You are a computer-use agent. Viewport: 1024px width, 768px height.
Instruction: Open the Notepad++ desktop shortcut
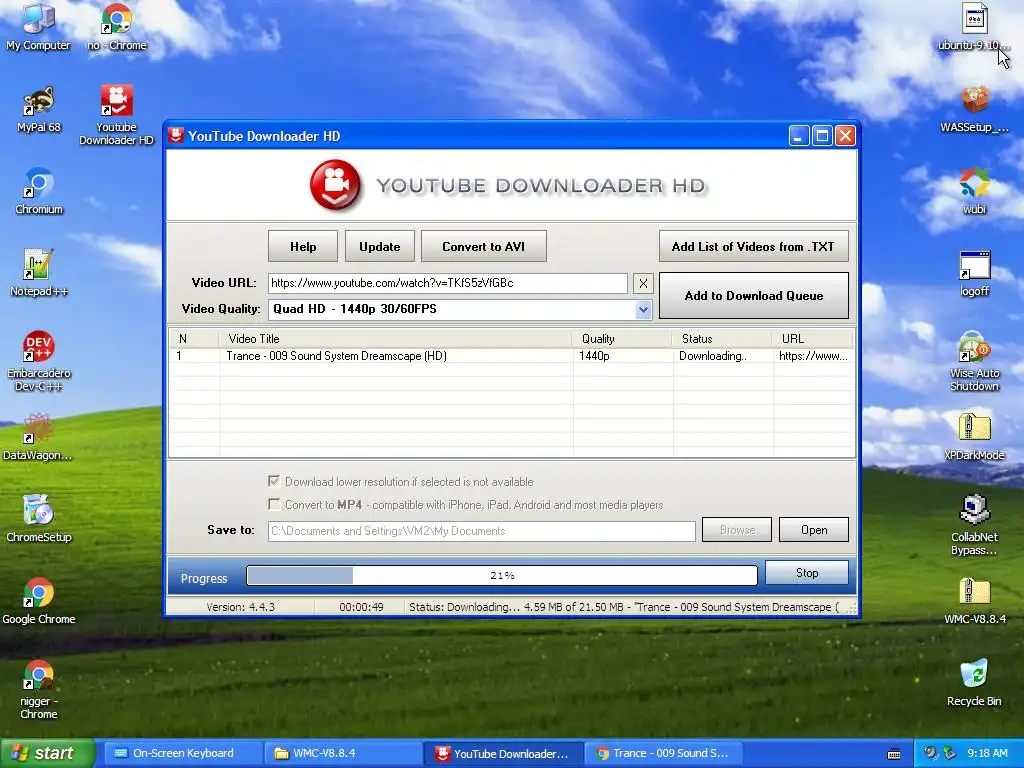point(39,274)
